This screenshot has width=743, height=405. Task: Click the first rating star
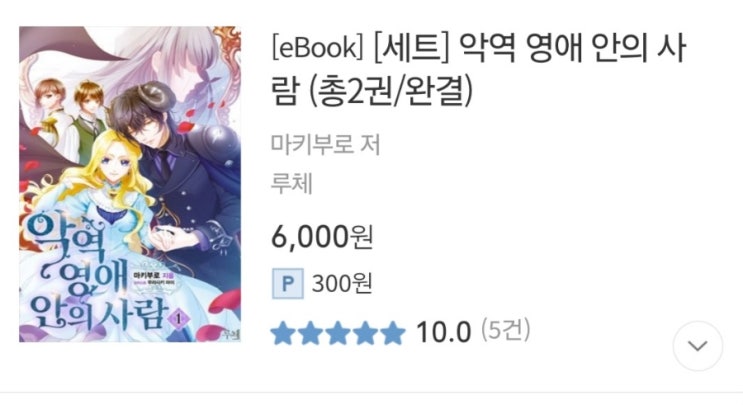(283, 333)
